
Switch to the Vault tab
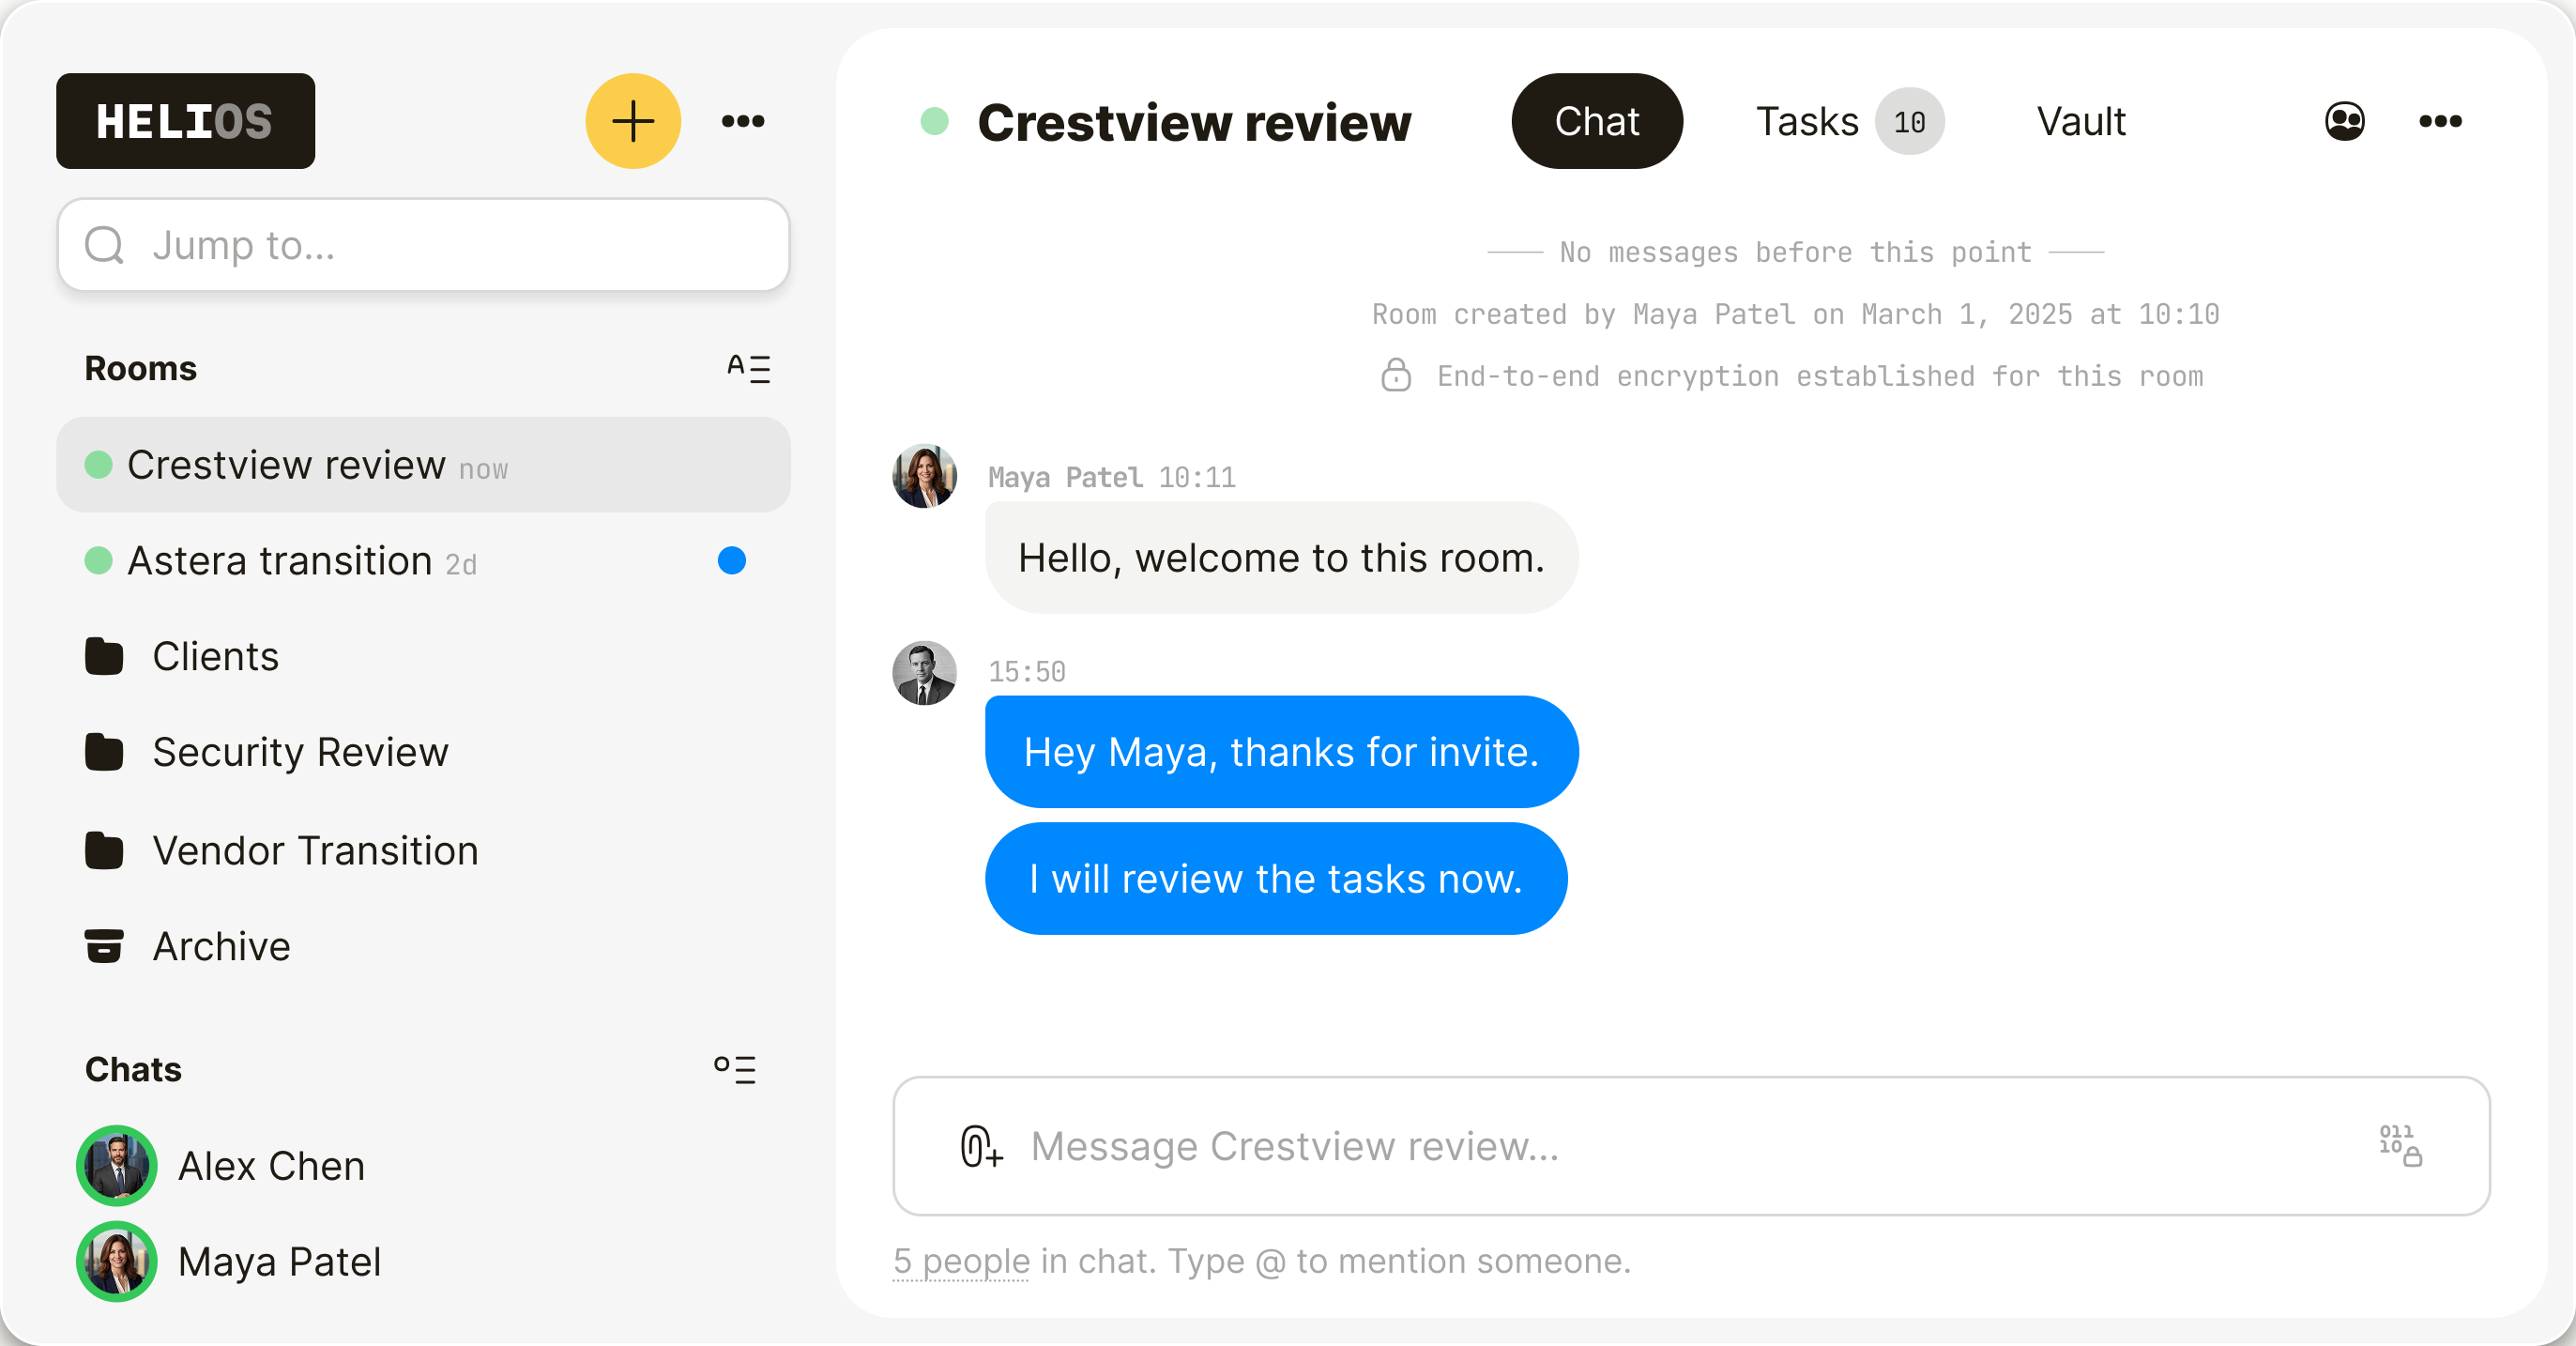2080,121
